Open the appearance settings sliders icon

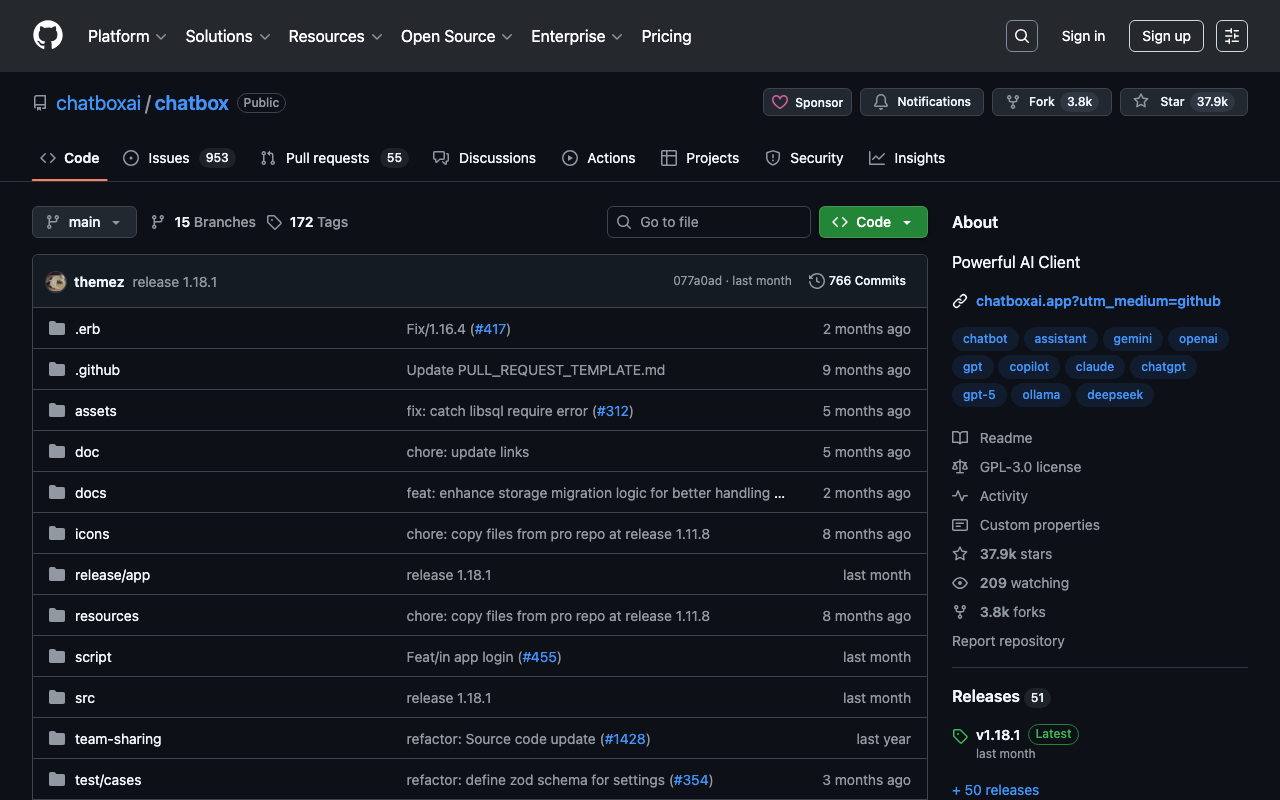click(x=1231, y=36)
